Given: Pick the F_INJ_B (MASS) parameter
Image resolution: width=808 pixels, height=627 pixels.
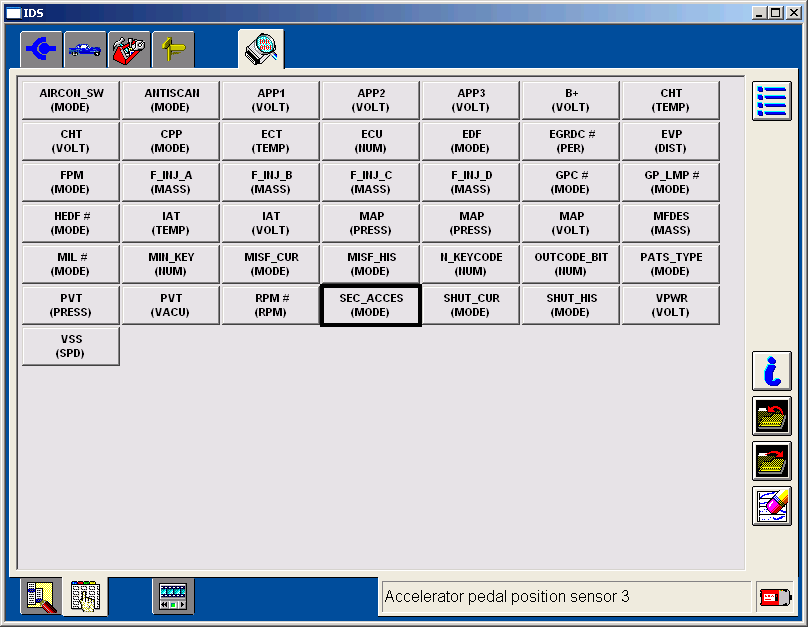Looking at the screenshot, I should 271,182.
